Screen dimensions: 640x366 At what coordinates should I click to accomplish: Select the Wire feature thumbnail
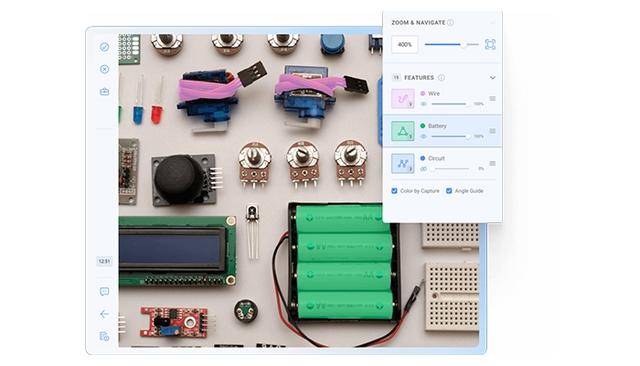[403, 99]
